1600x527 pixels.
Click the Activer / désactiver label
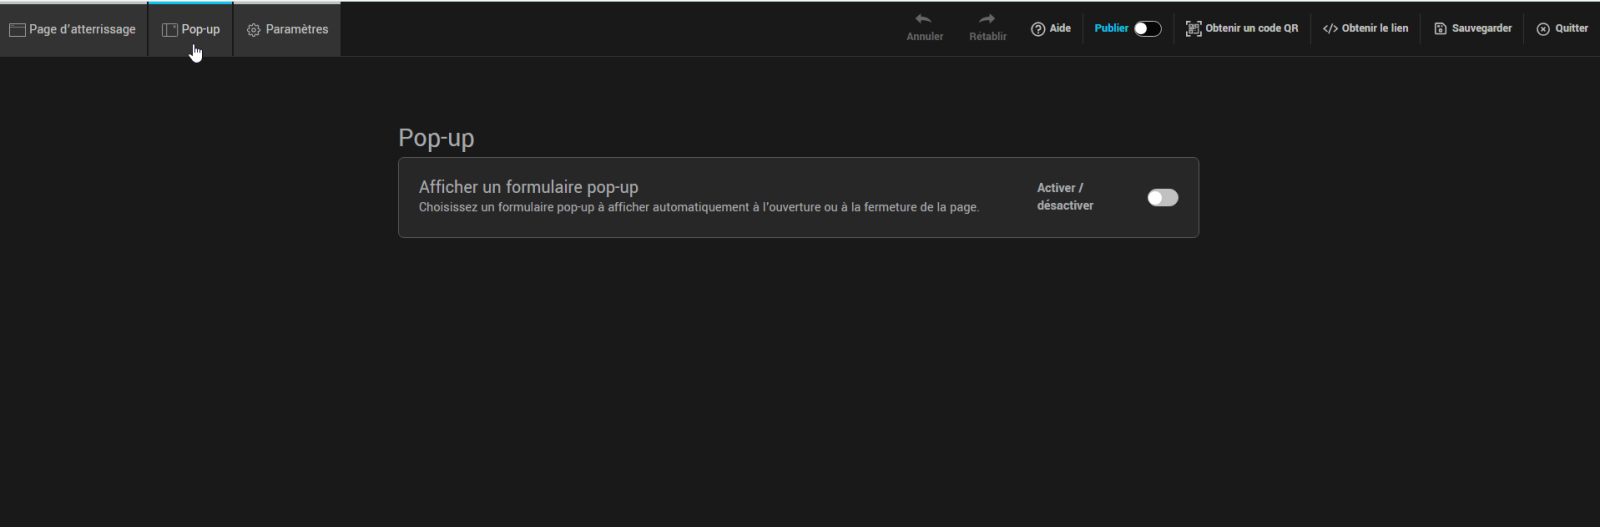click(1065, 197)
